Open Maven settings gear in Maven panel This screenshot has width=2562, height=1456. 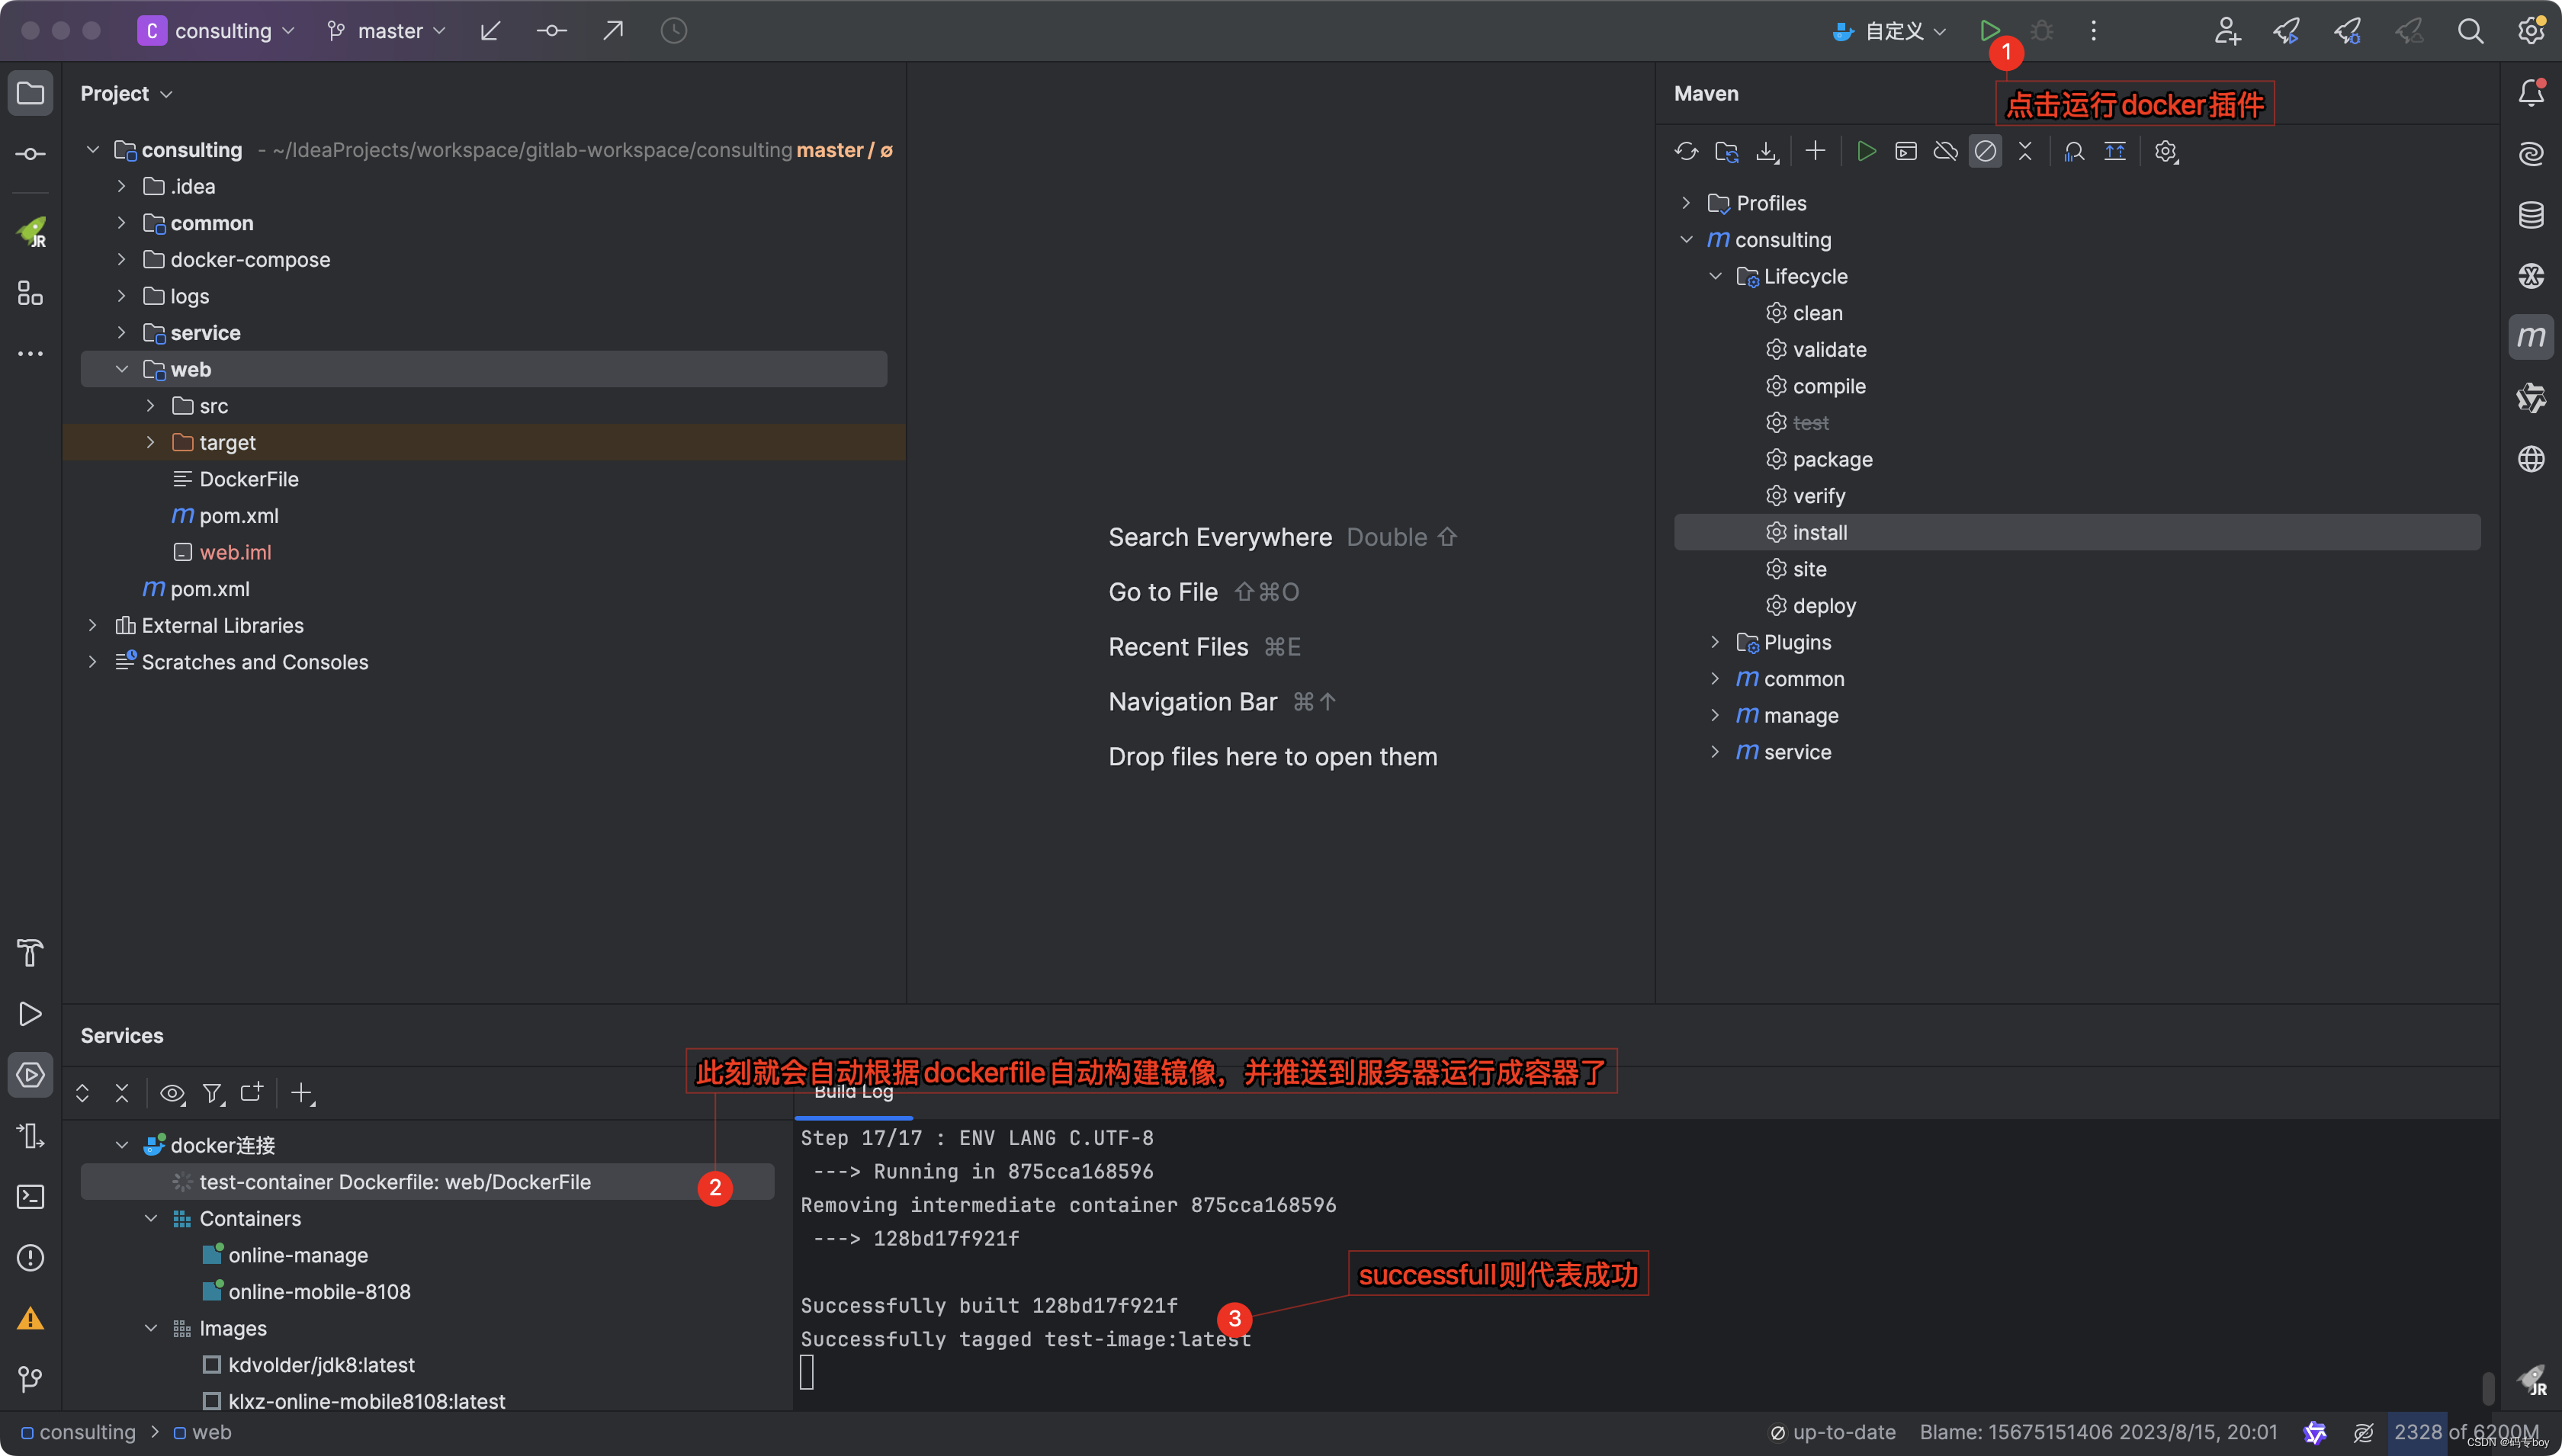click(x=2165, y=151)
